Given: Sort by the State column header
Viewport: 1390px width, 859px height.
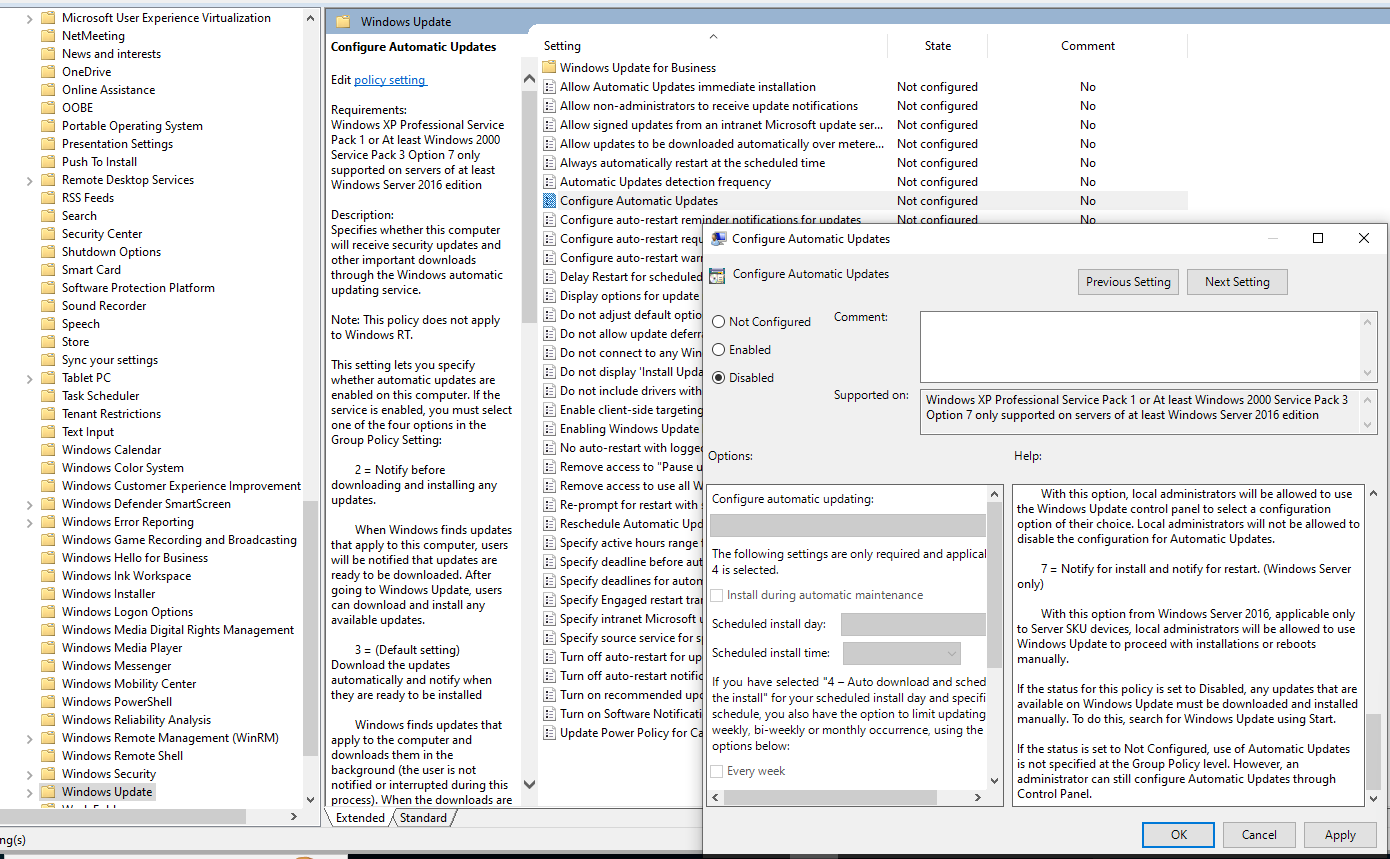Looking at the screenshot, I should [938, 46].
